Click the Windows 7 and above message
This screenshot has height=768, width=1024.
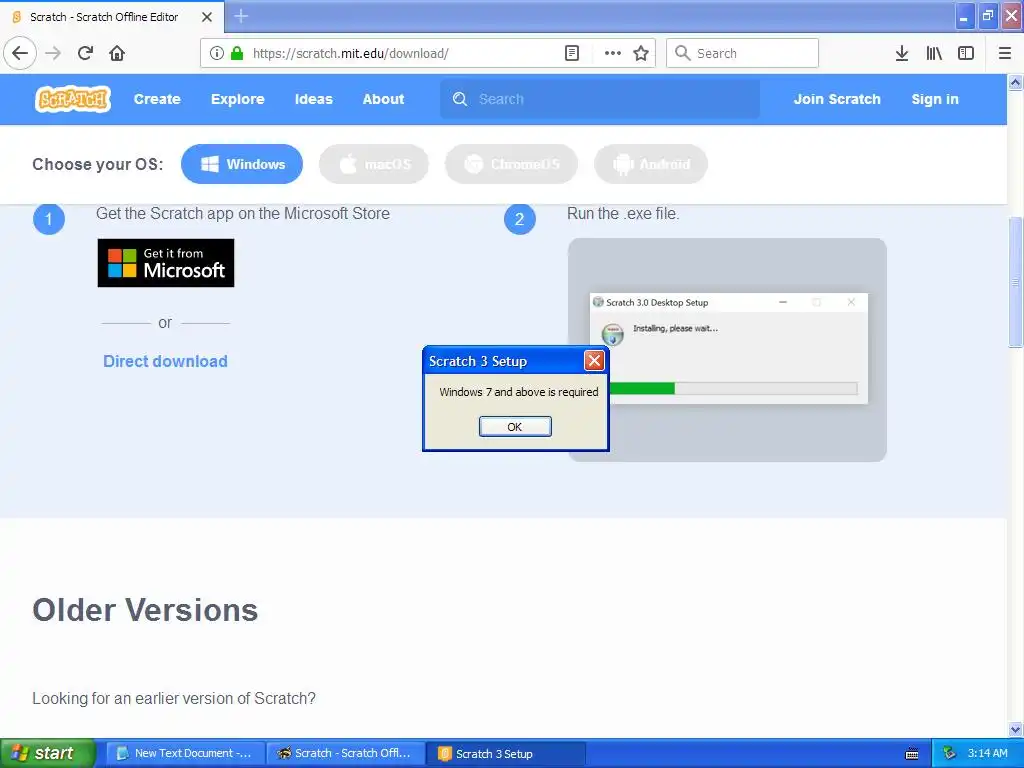pos(519,392)
